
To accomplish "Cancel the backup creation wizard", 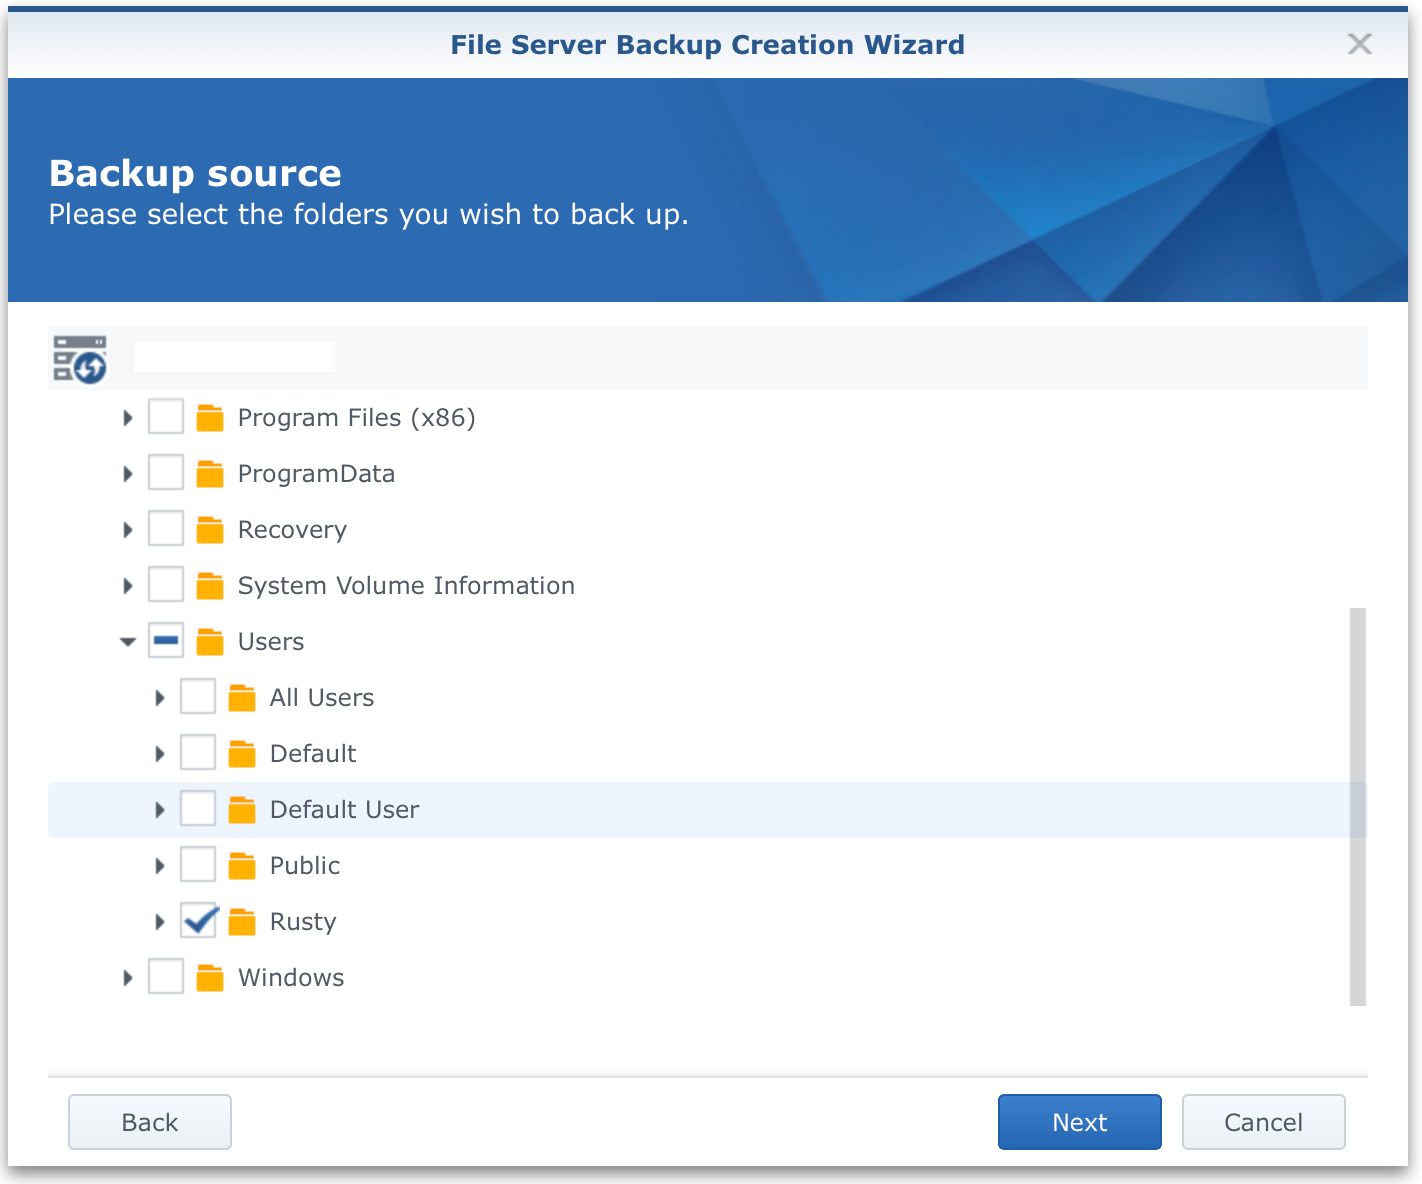I will pyautogui.click(x=1264, y=1122).
